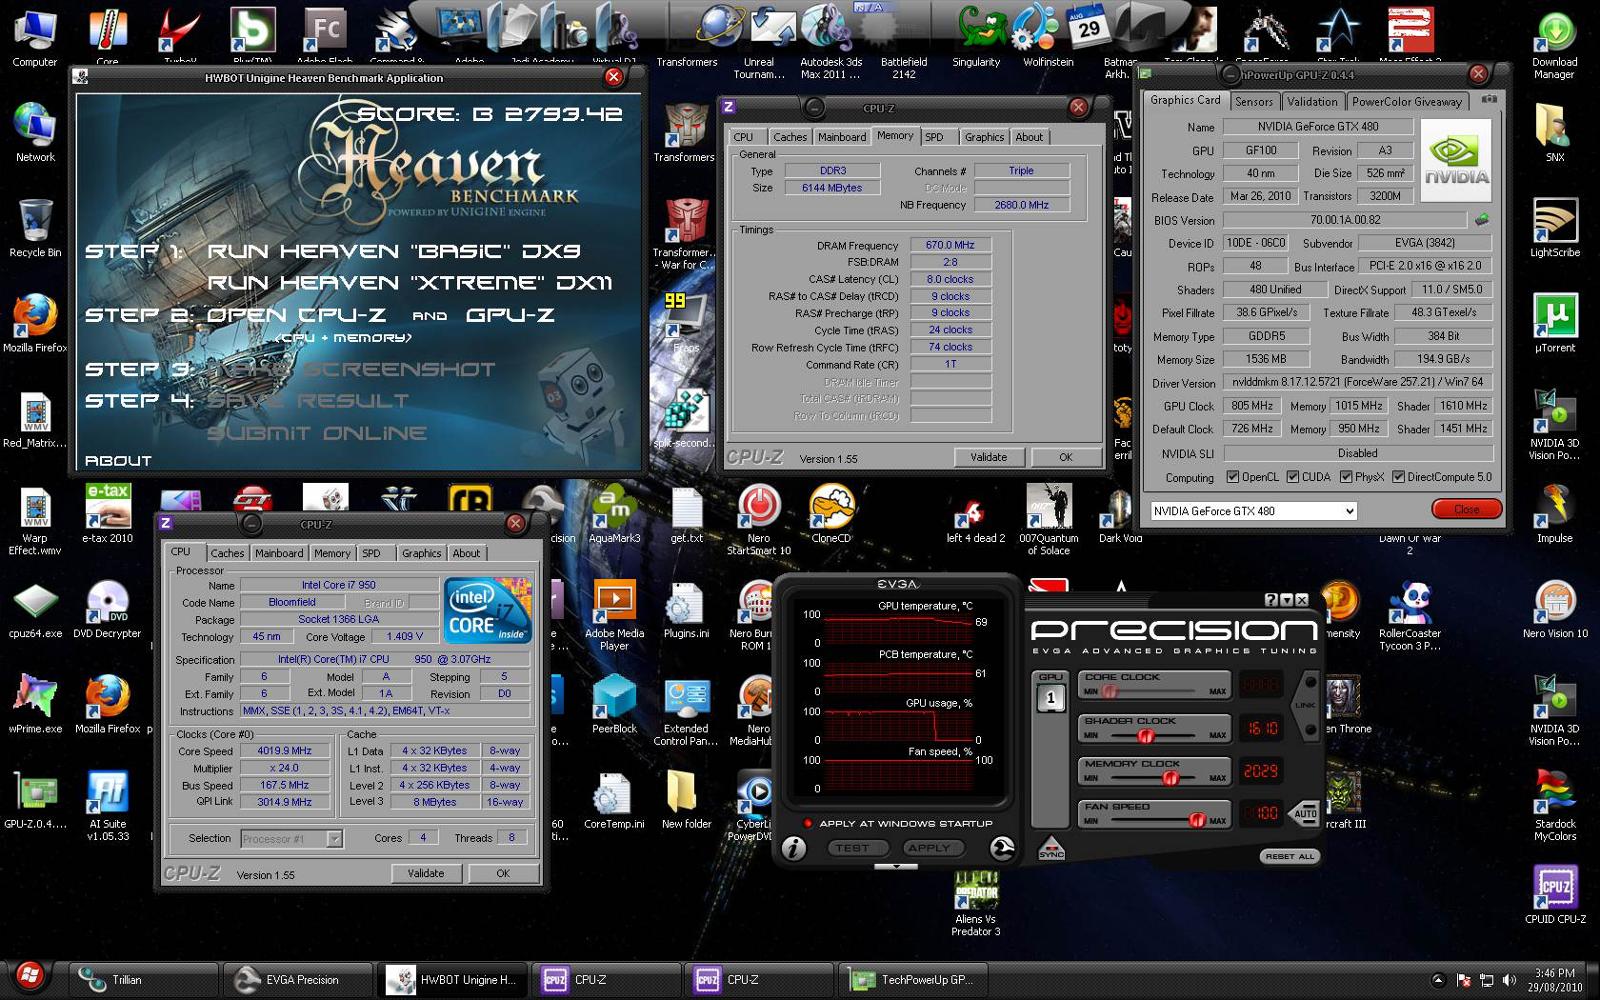Switch to Validation tab in GPU-Z

coord(1311,101)
